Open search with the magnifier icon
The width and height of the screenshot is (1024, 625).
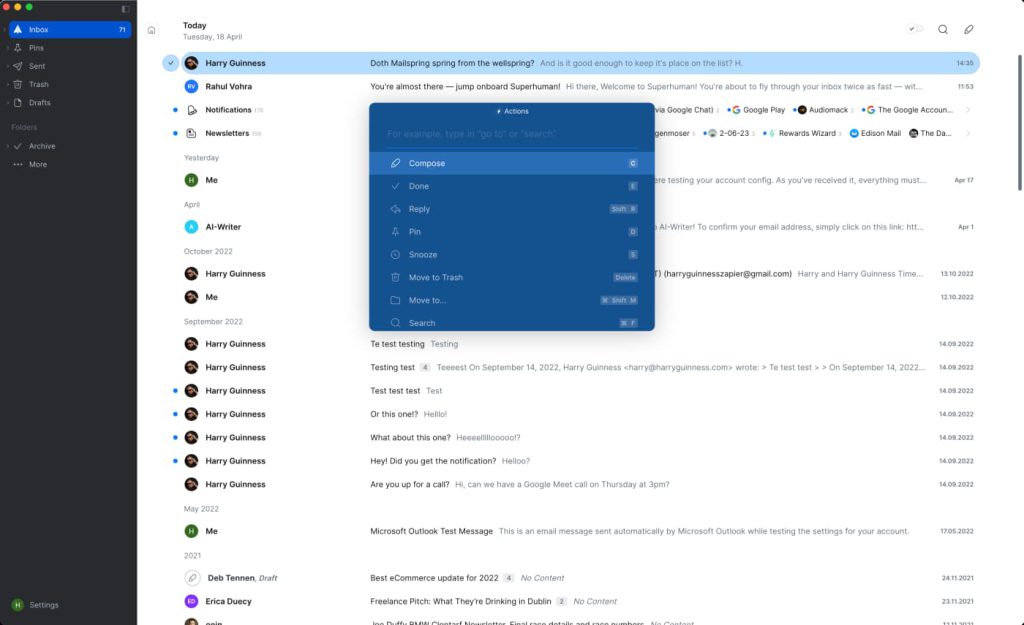click(942, 29)
